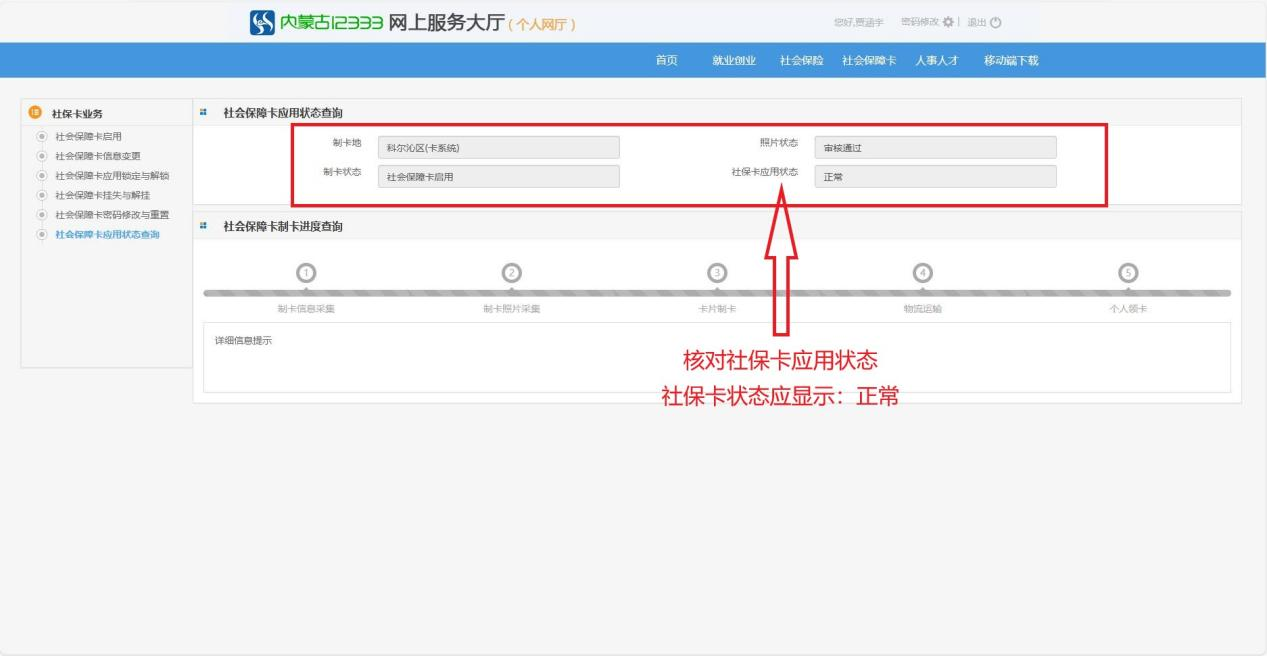This screenshot has height=656, width=1267.
Task: Open the 就业创业 navigation menu
Action: coord(733,61)
